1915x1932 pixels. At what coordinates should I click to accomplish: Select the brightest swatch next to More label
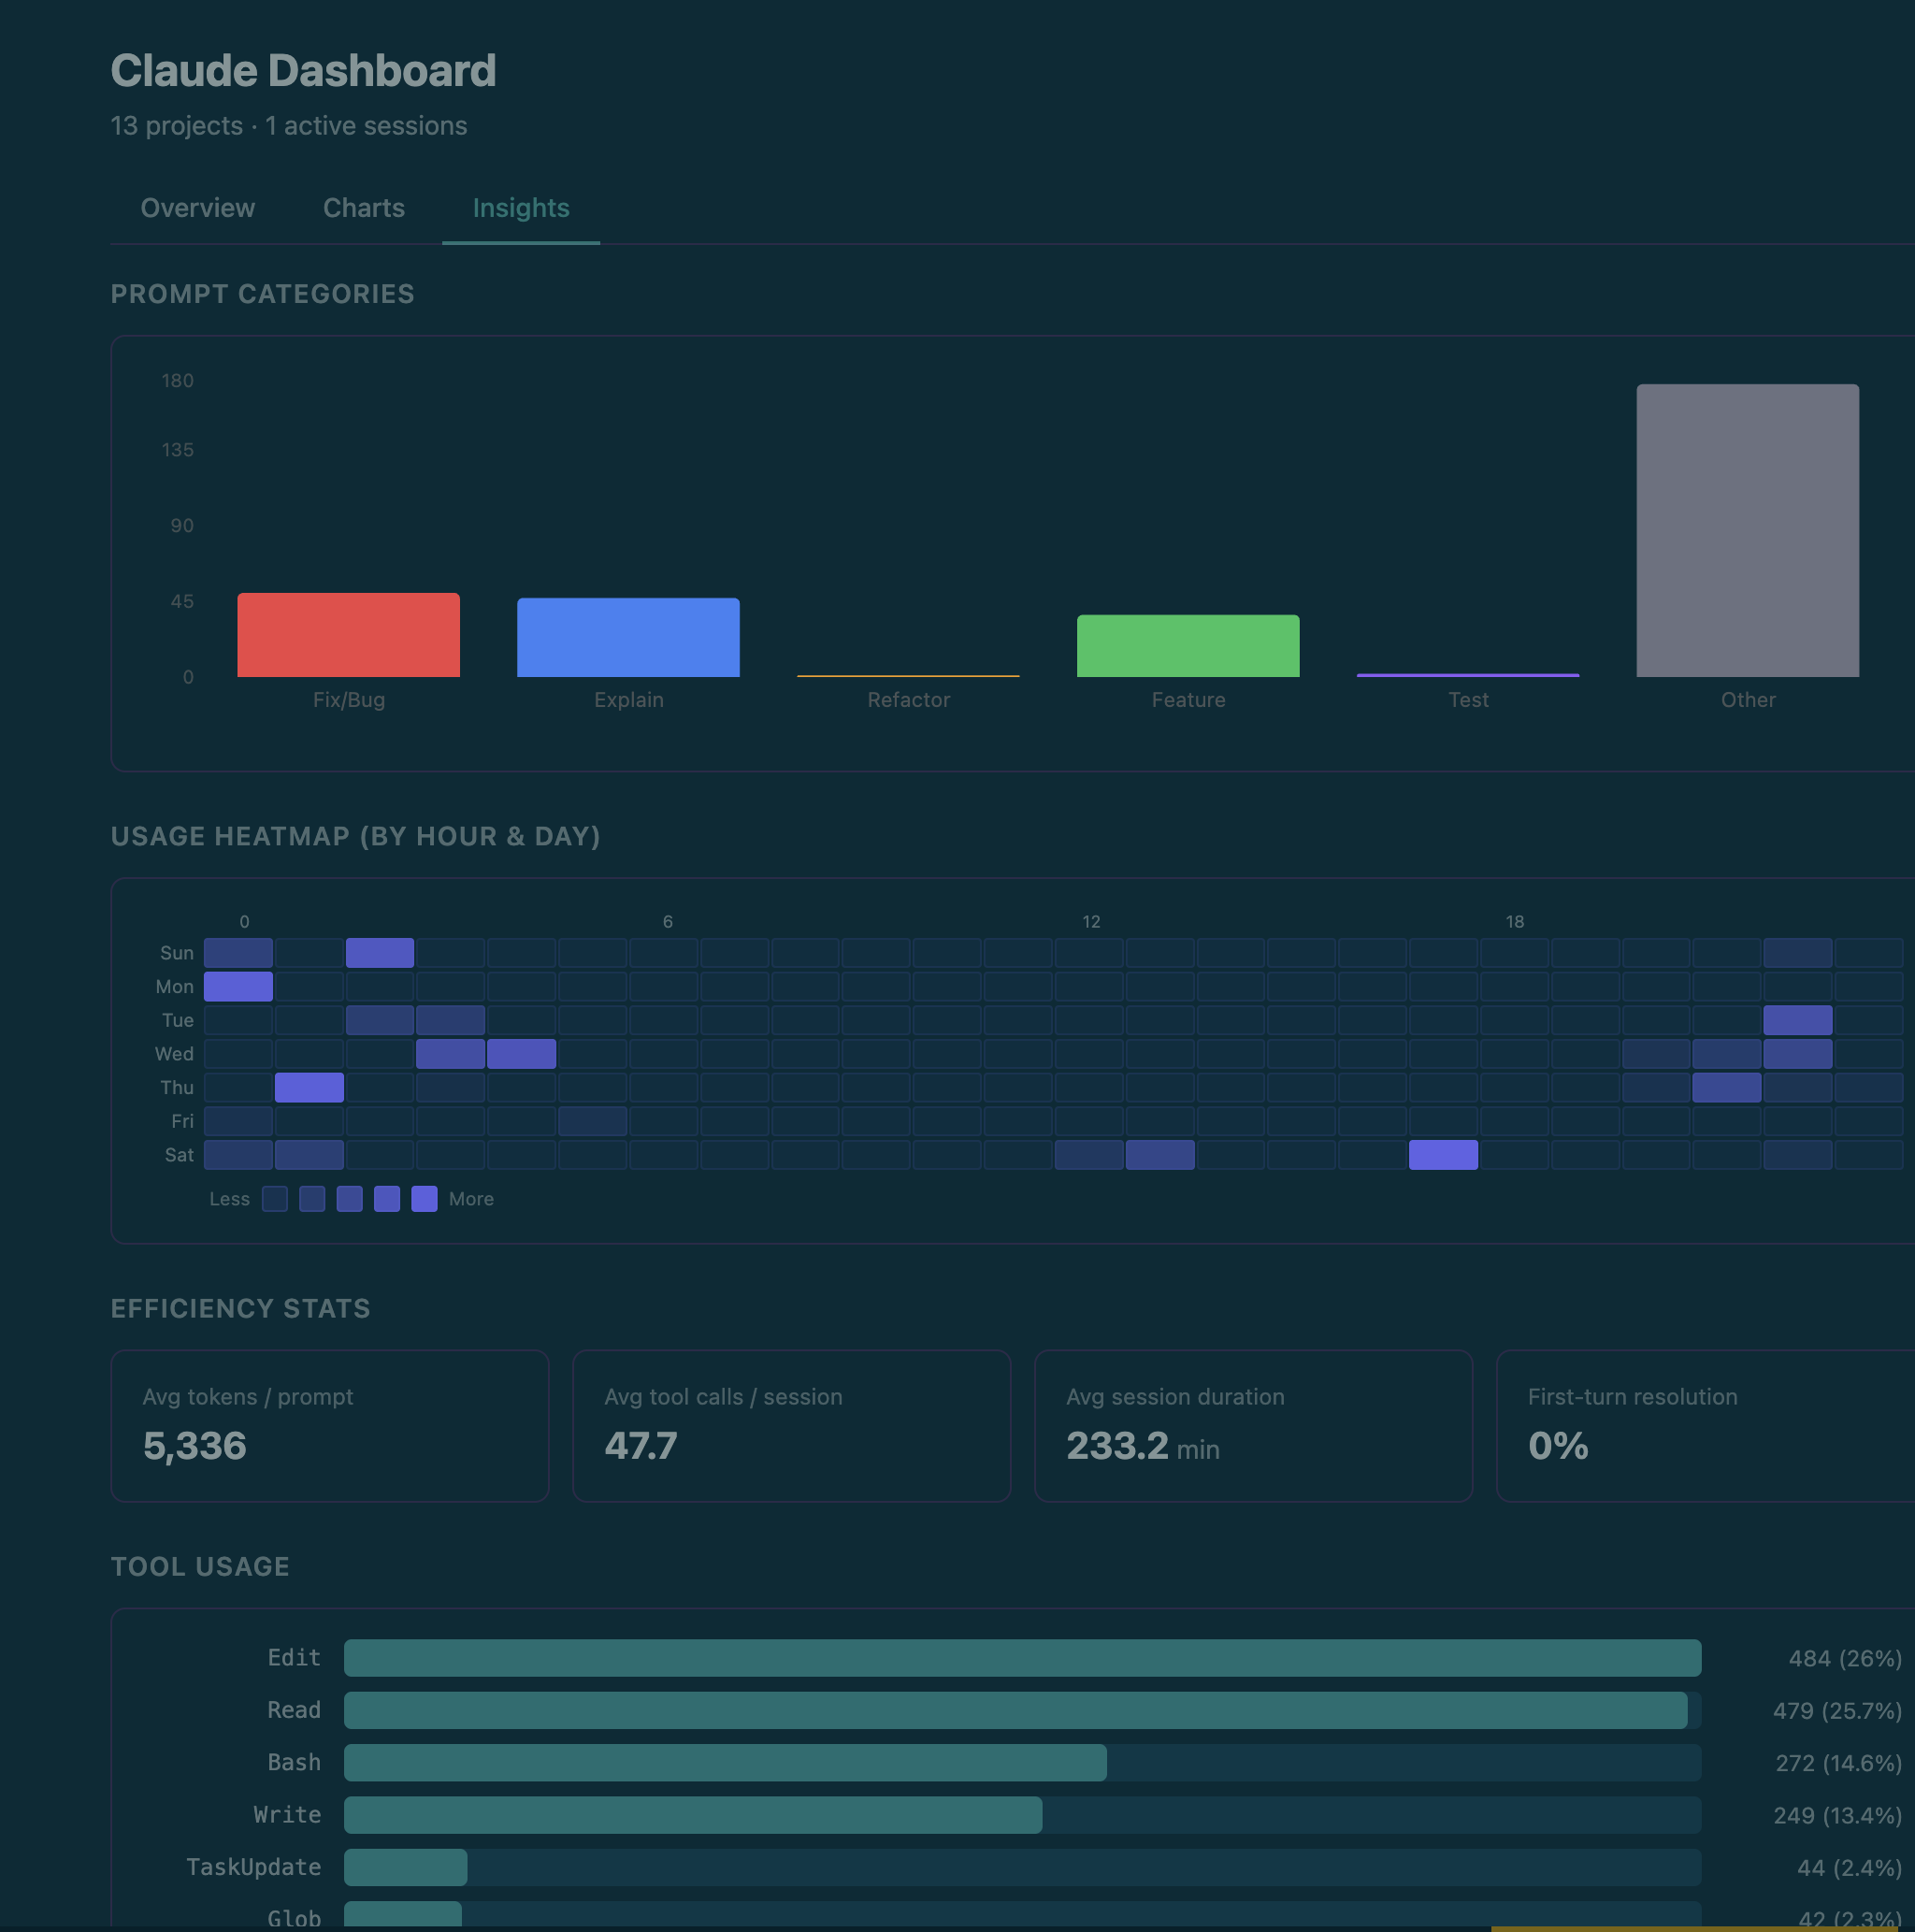(x=424, y=1198)
